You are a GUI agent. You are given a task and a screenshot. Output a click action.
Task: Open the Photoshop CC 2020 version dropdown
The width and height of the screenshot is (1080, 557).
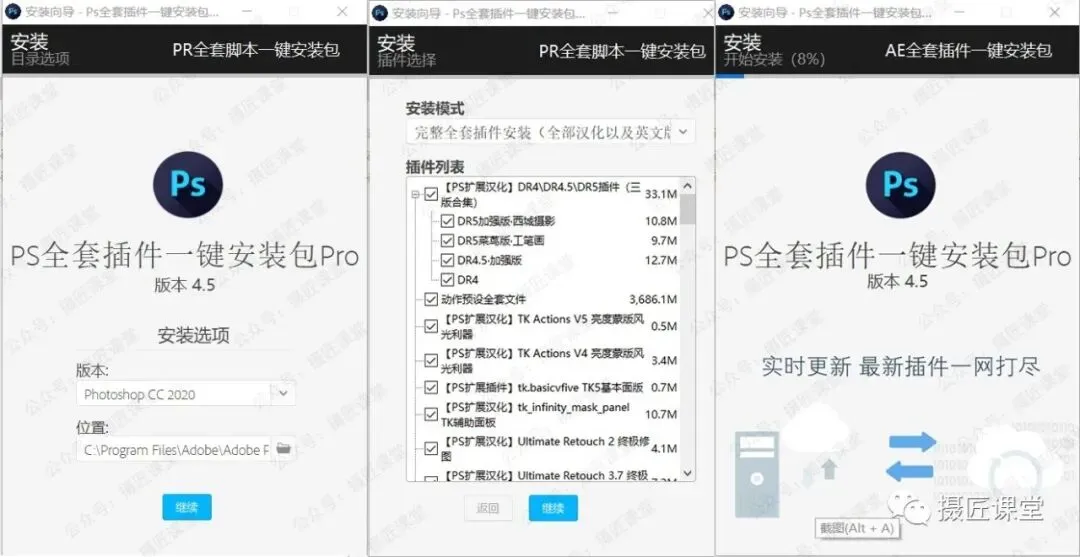click(186, 394)
